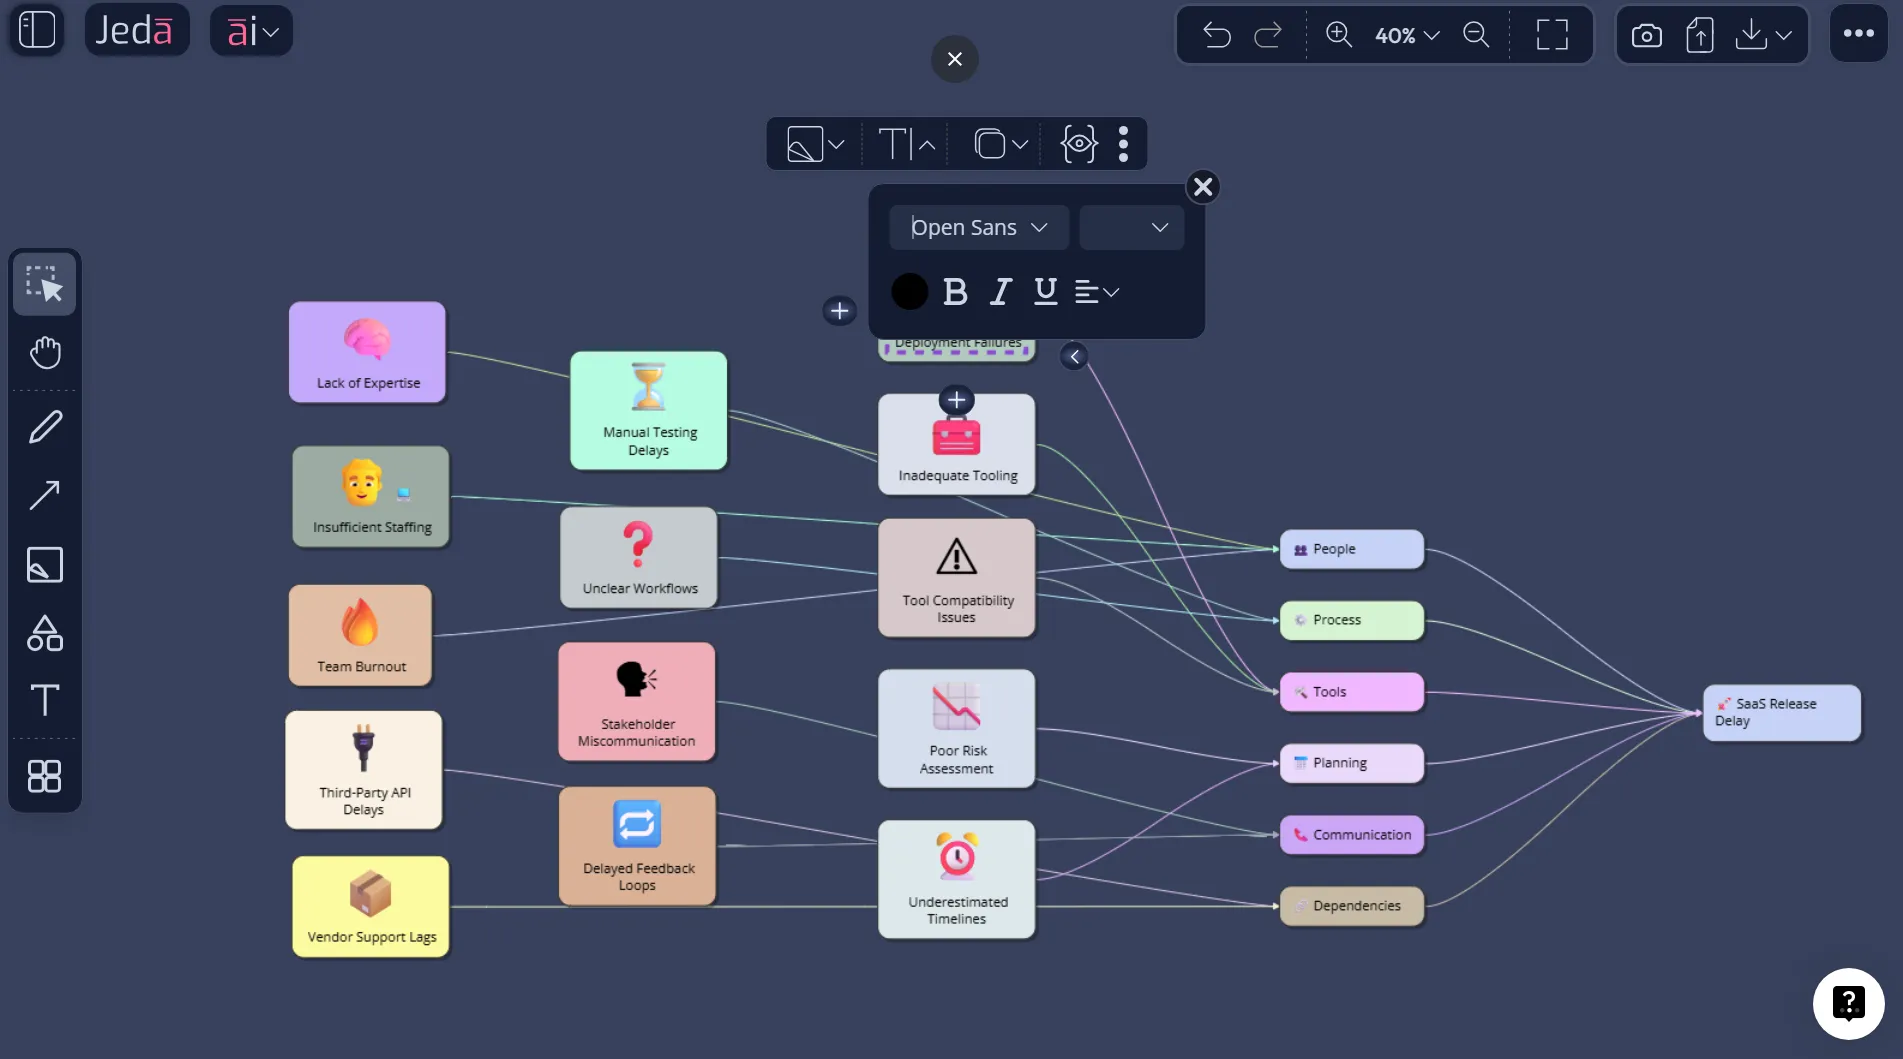Open the text alignment dropdown

click(x=1096, y=291)
